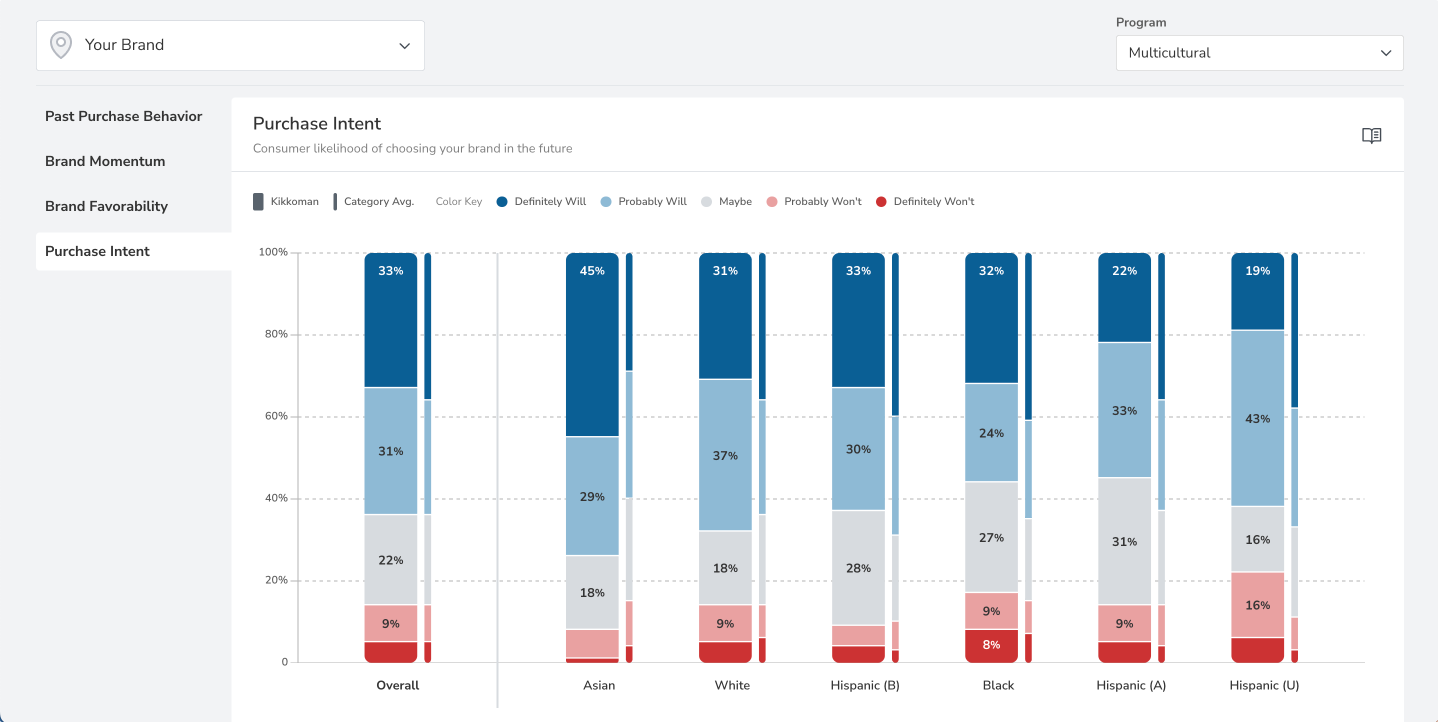1438x722 pixels.
Task: Expand the Program Multicultural dropdown
Action: tap(1259, 53)
